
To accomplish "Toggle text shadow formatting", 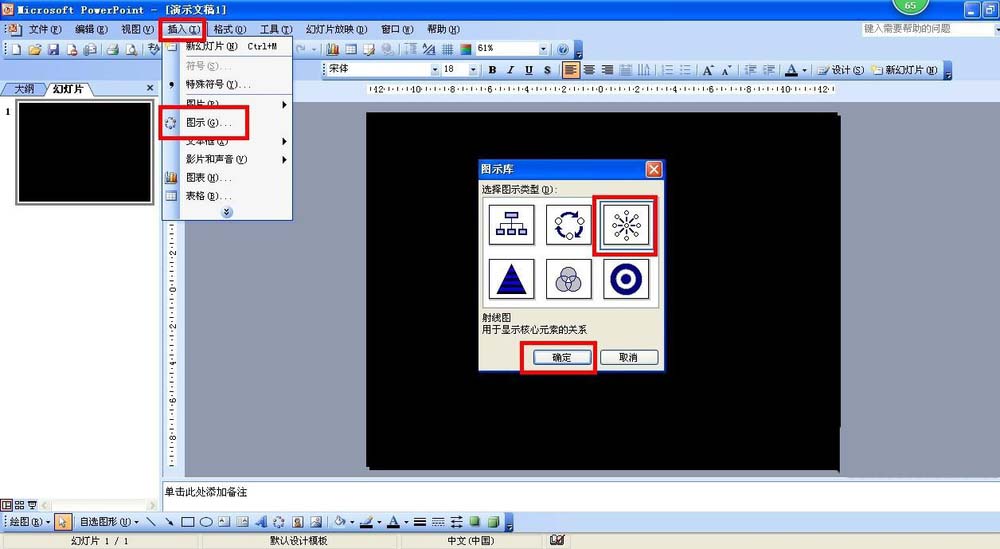I will tap(547, 70).
